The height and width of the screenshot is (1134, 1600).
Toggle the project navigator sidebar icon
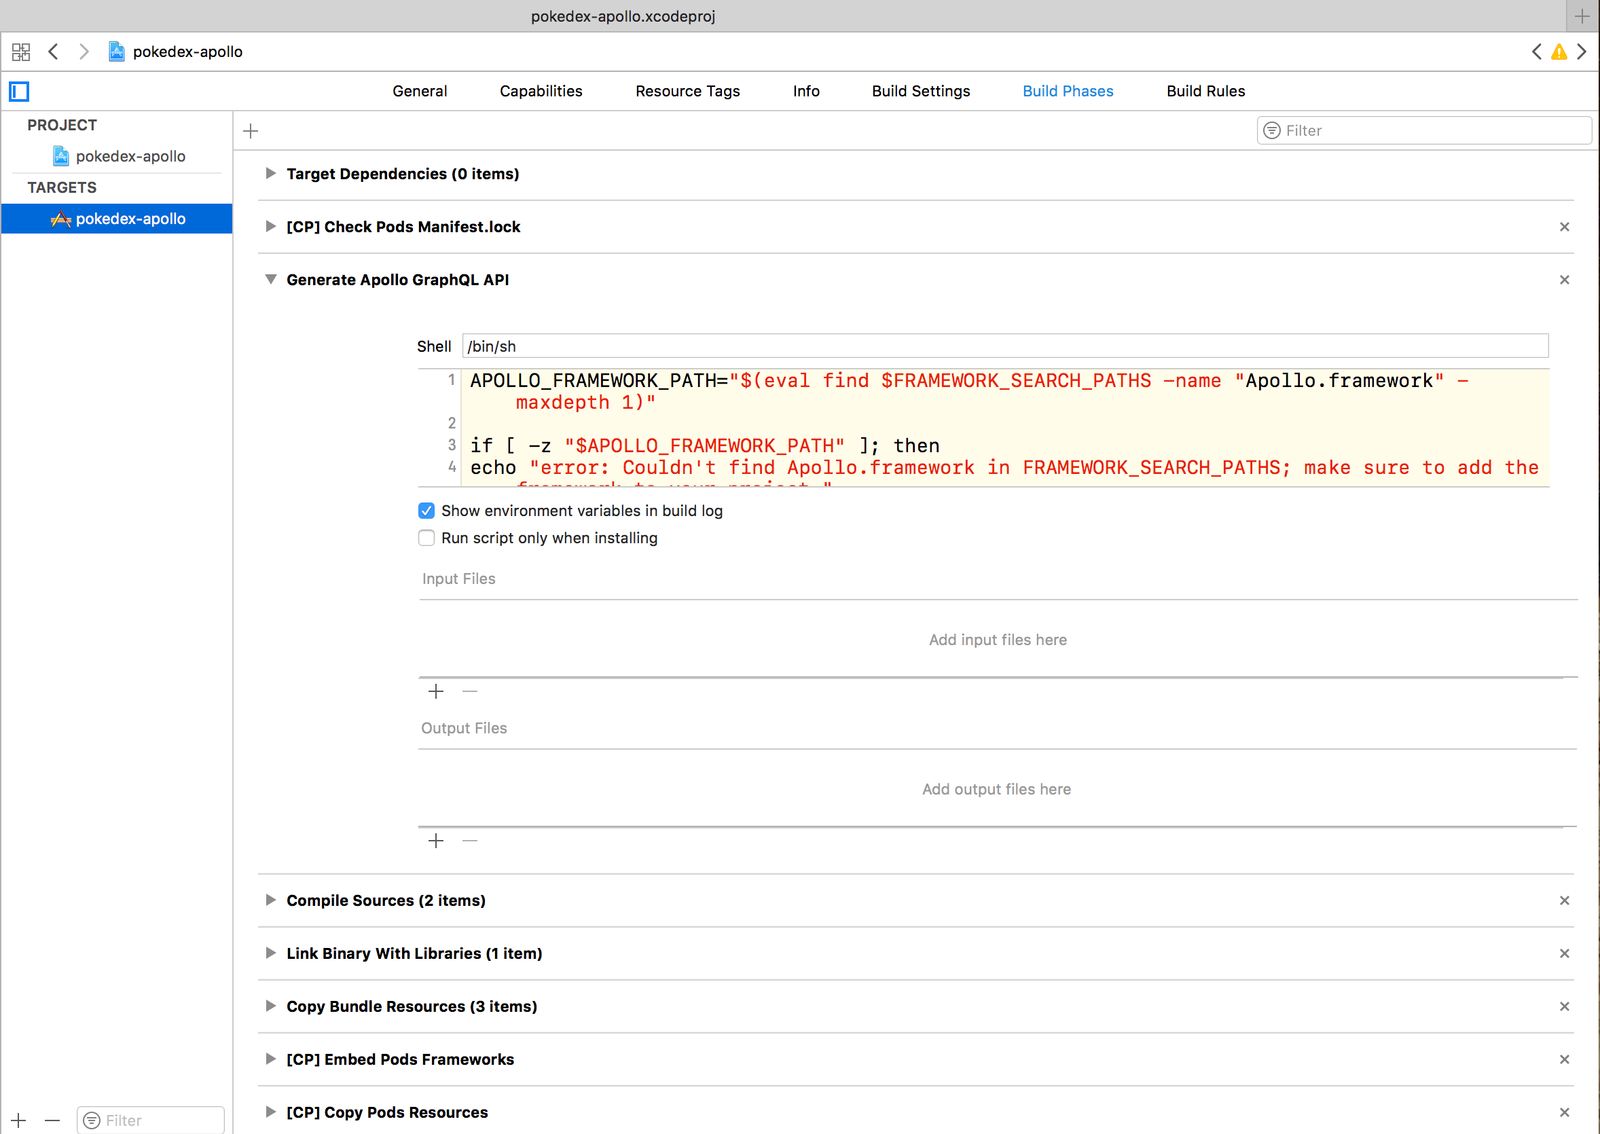coord(19,92)
